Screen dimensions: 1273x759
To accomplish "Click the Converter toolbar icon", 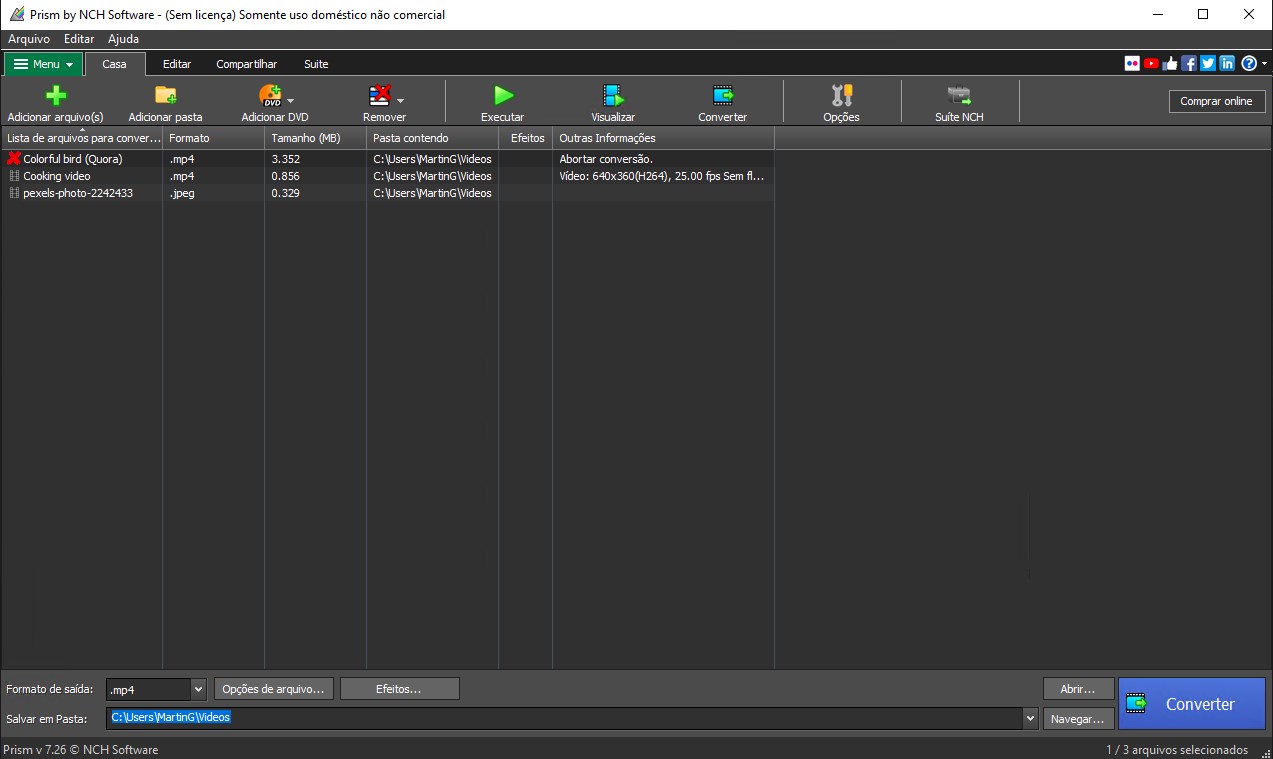I will (x=723, y=96).
